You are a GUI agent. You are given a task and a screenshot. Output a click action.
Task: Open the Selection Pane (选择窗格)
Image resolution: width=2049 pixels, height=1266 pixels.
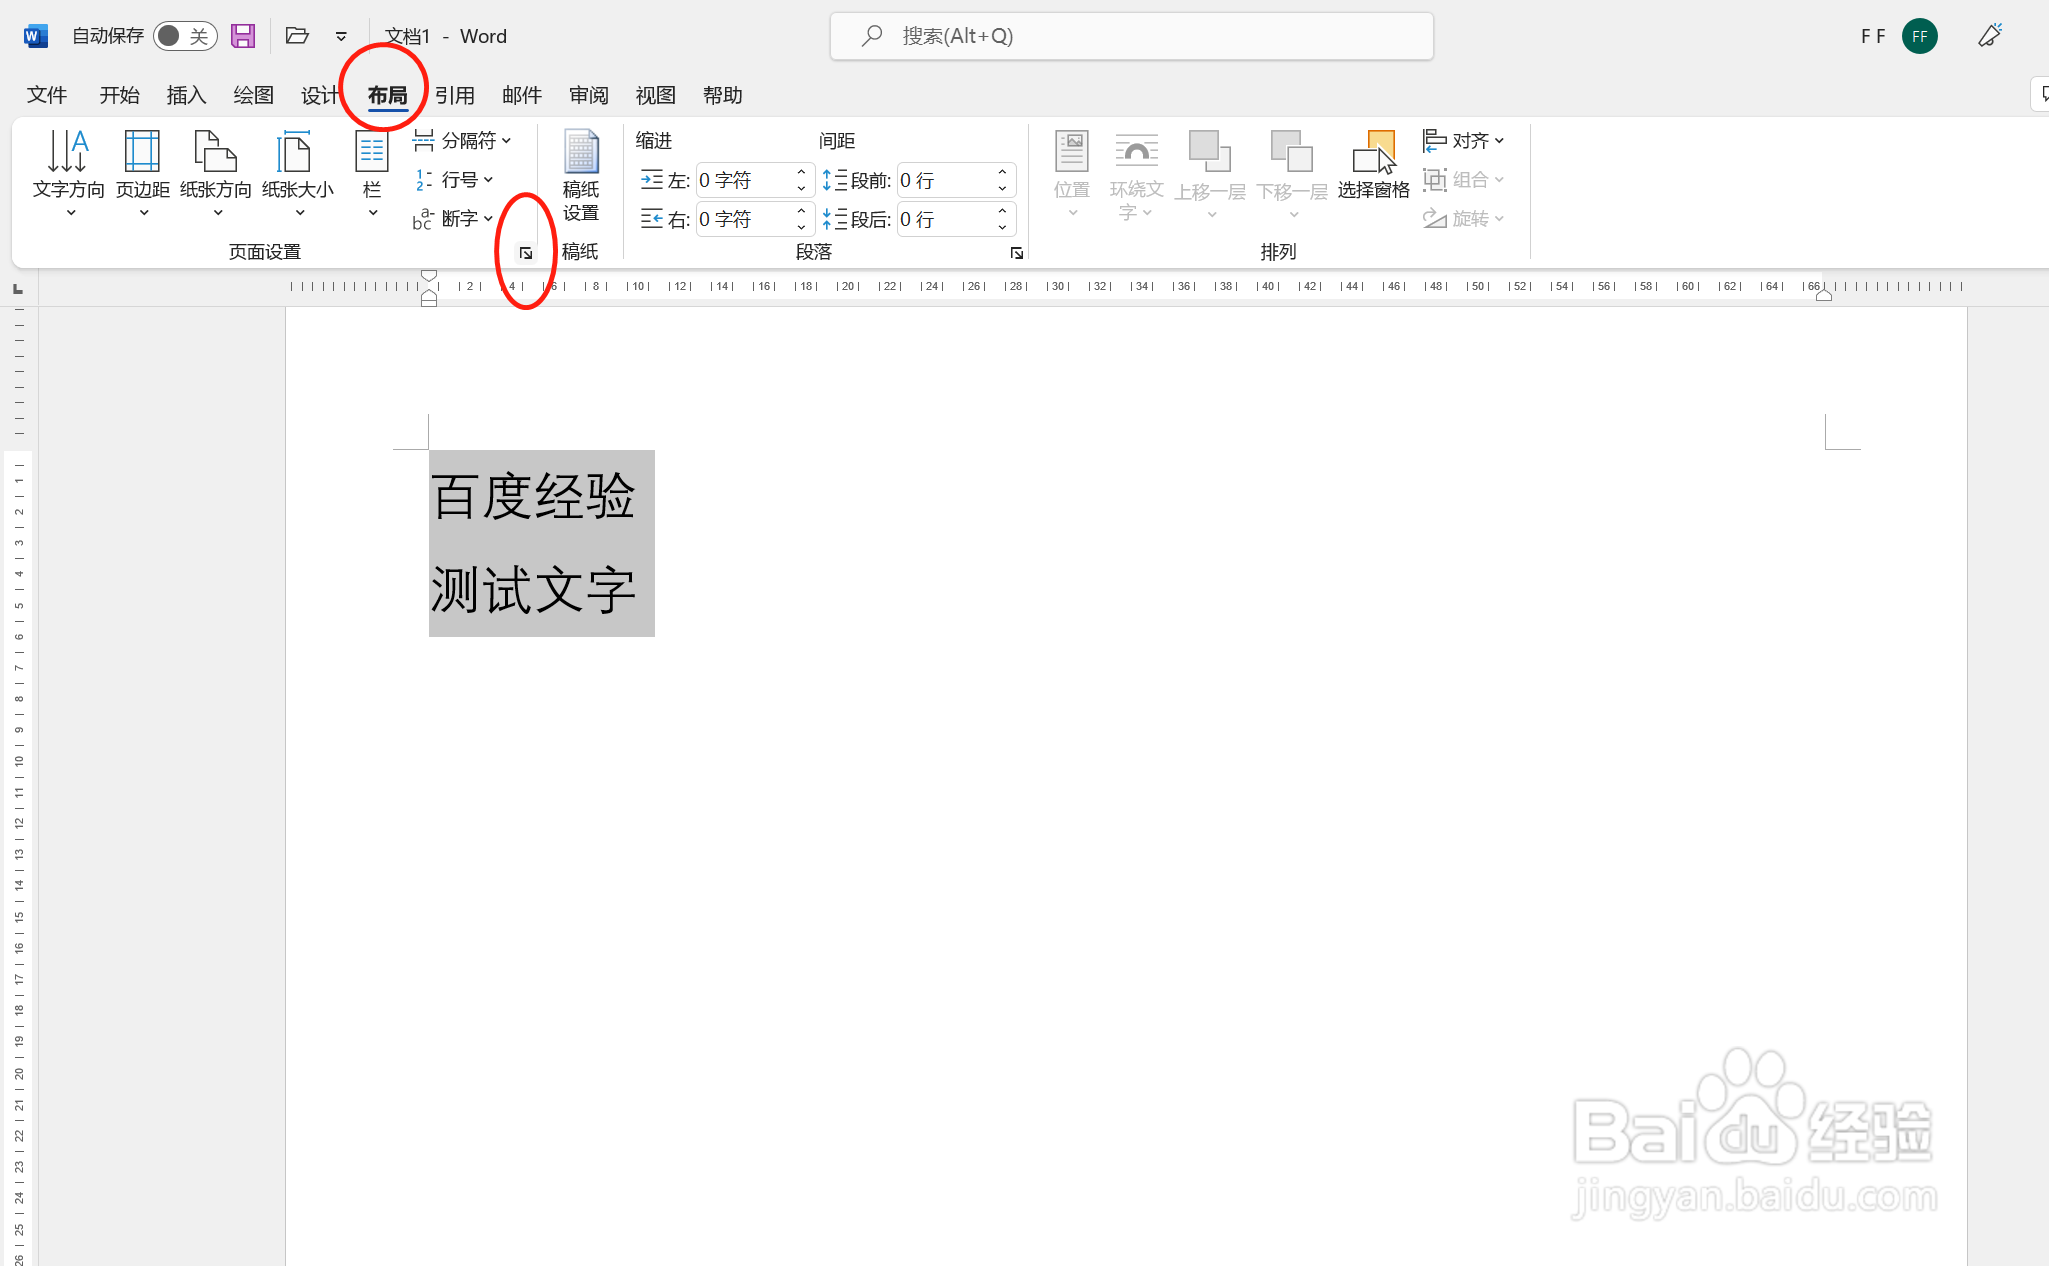pos(1374,166)
